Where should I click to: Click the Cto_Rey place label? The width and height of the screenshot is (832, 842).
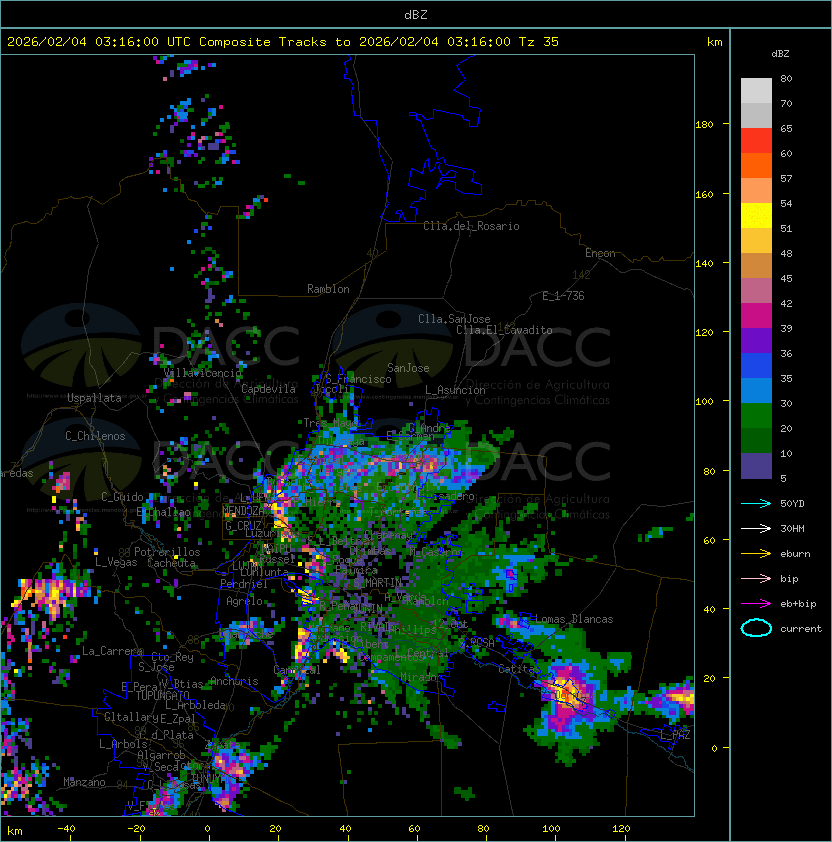tap(172, 657)
